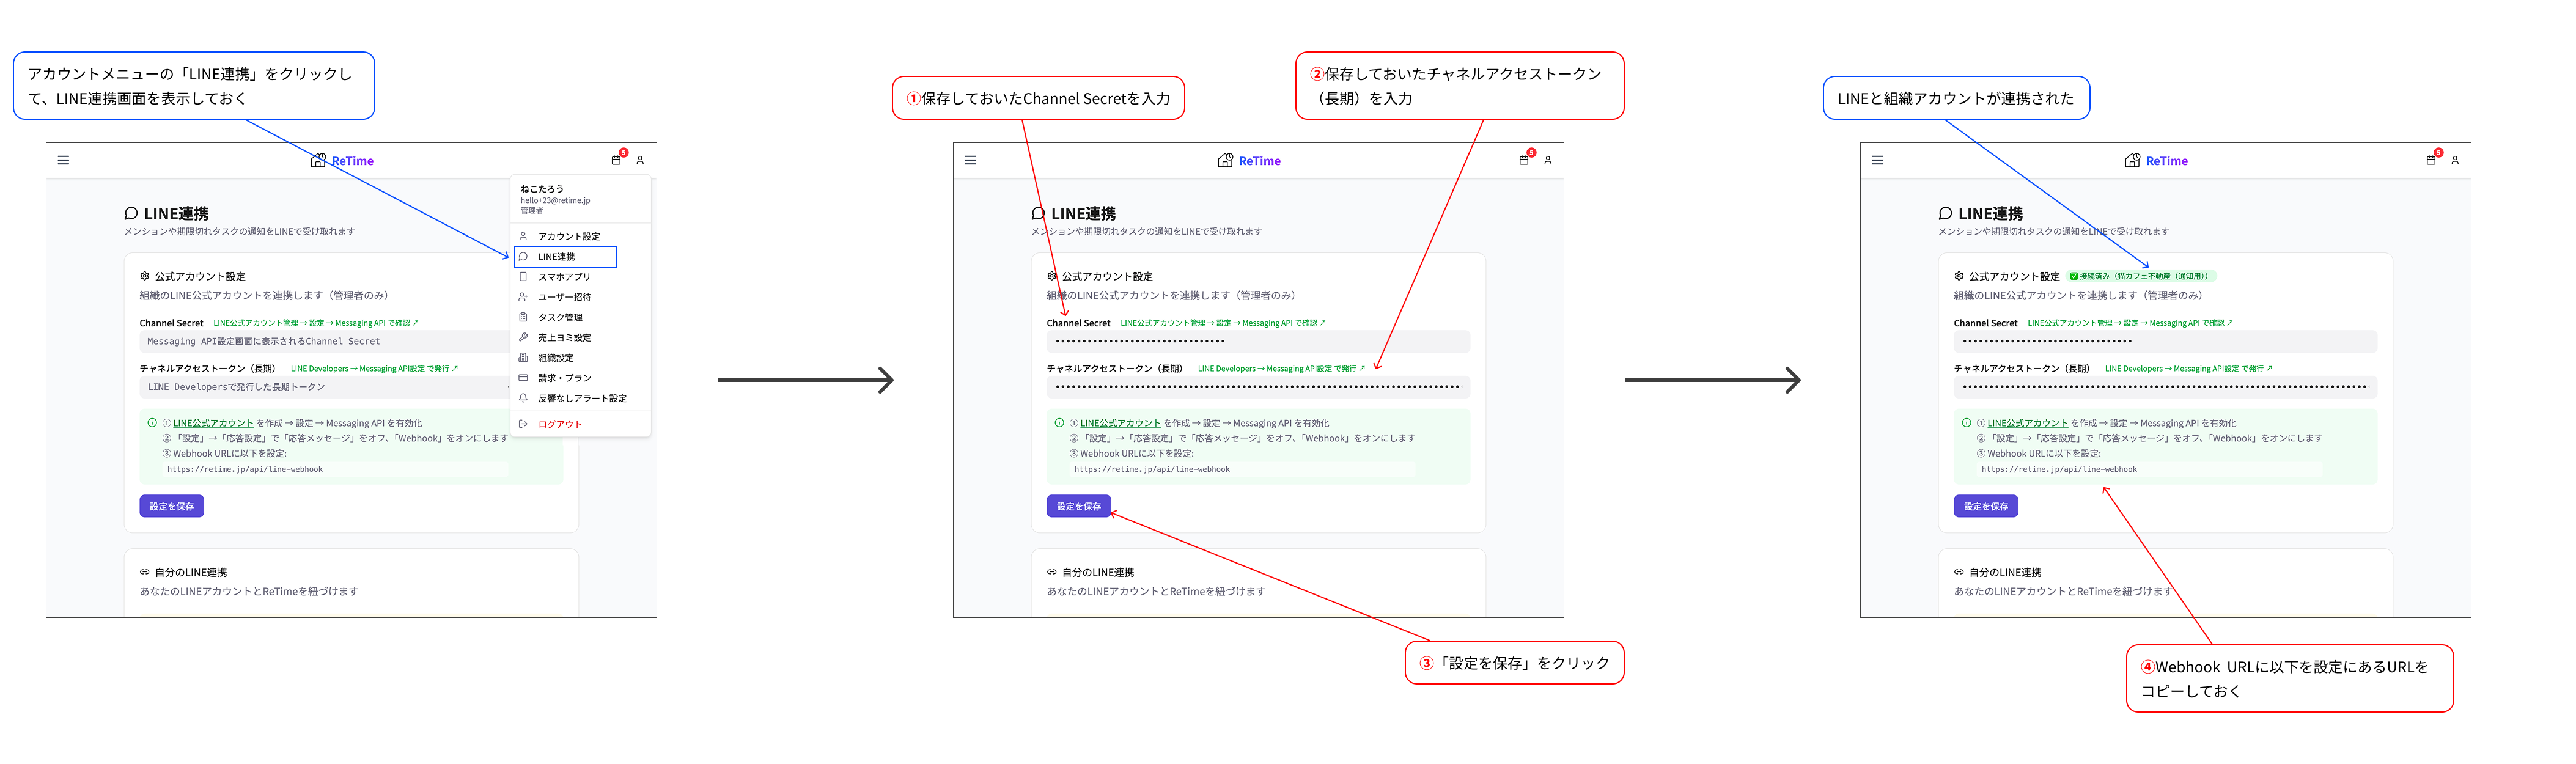This screenshot has height=764, width=2576.
Task: Click the bell icon beside 反響なしアラート設定
Action: point(523,398)
